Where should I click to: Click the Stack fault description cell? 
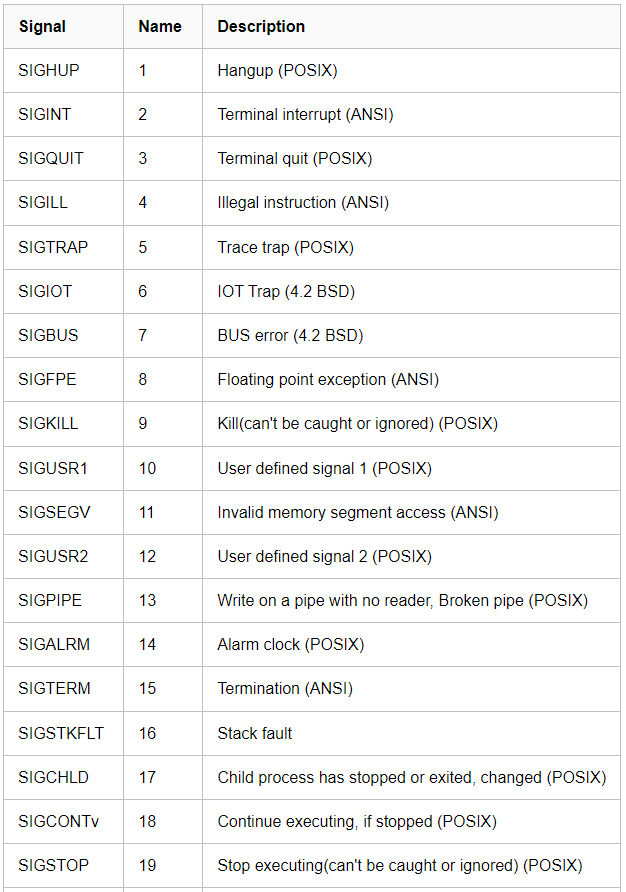[255, 733]
